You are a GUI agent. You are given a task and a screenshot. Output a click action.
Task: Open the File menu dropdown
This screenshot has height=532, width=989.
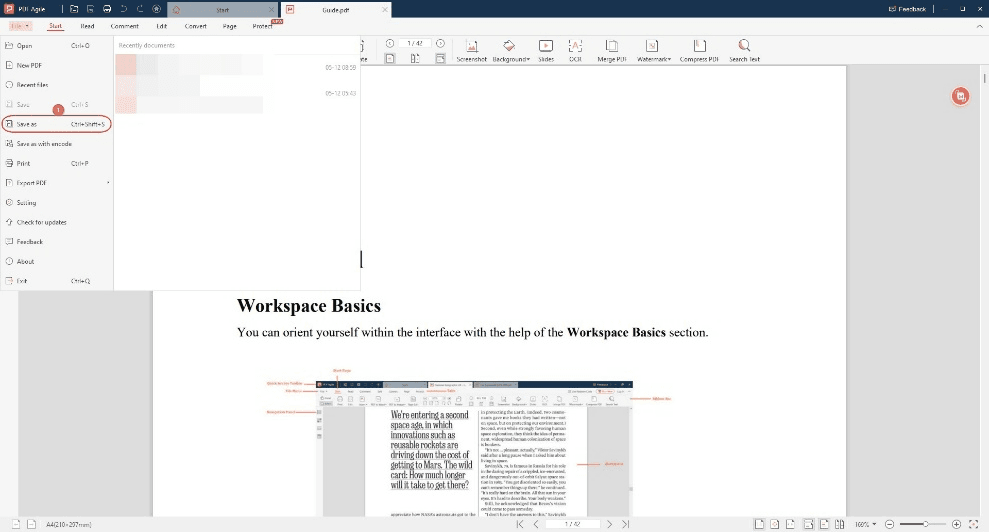point(20,26)
